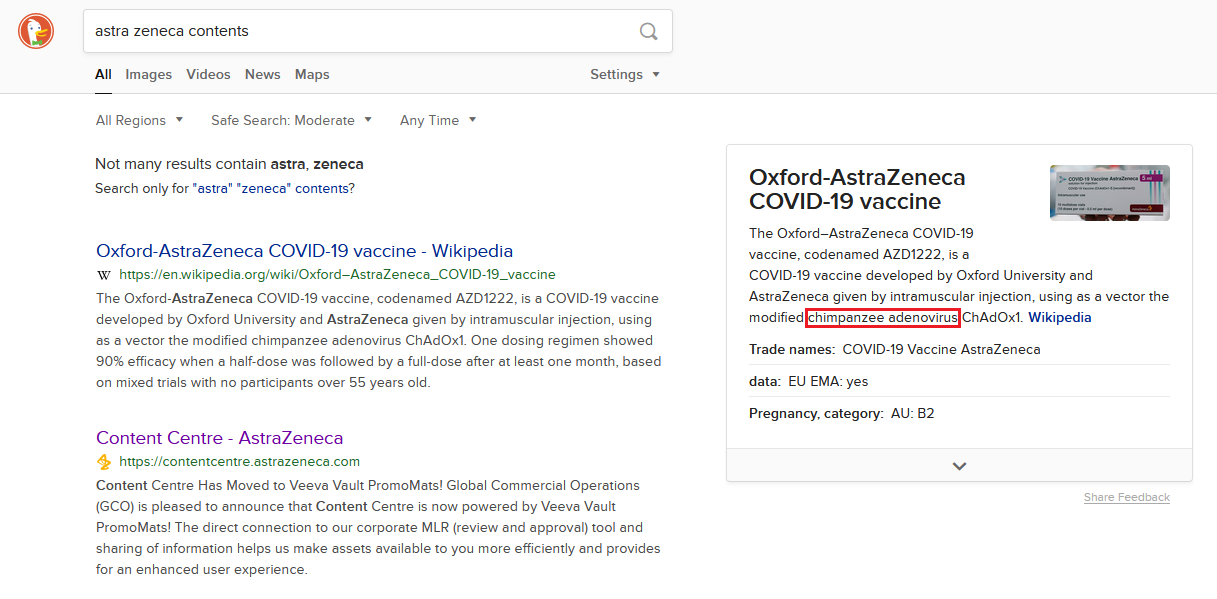
Task: Expand the info panel with the chevron
Action: point(959,466)
